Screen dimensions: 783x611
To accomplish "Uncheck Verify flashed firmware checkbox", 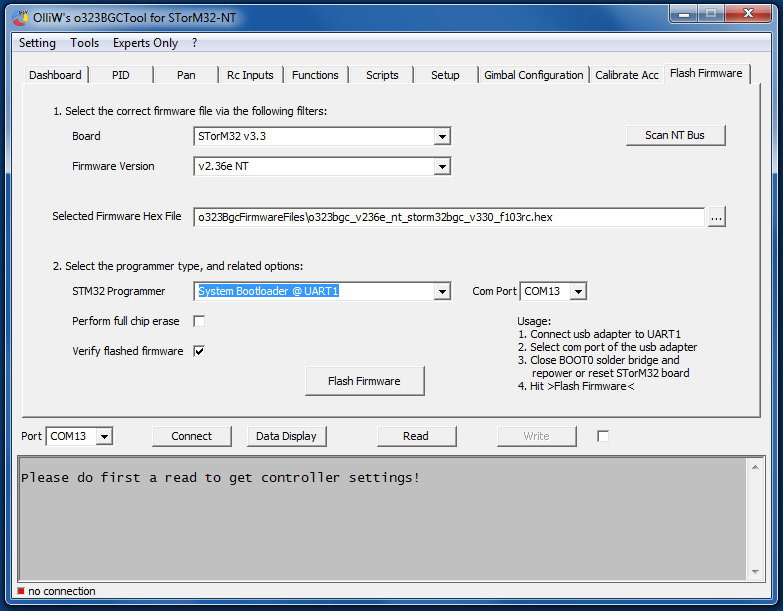I will coord(199,351).
